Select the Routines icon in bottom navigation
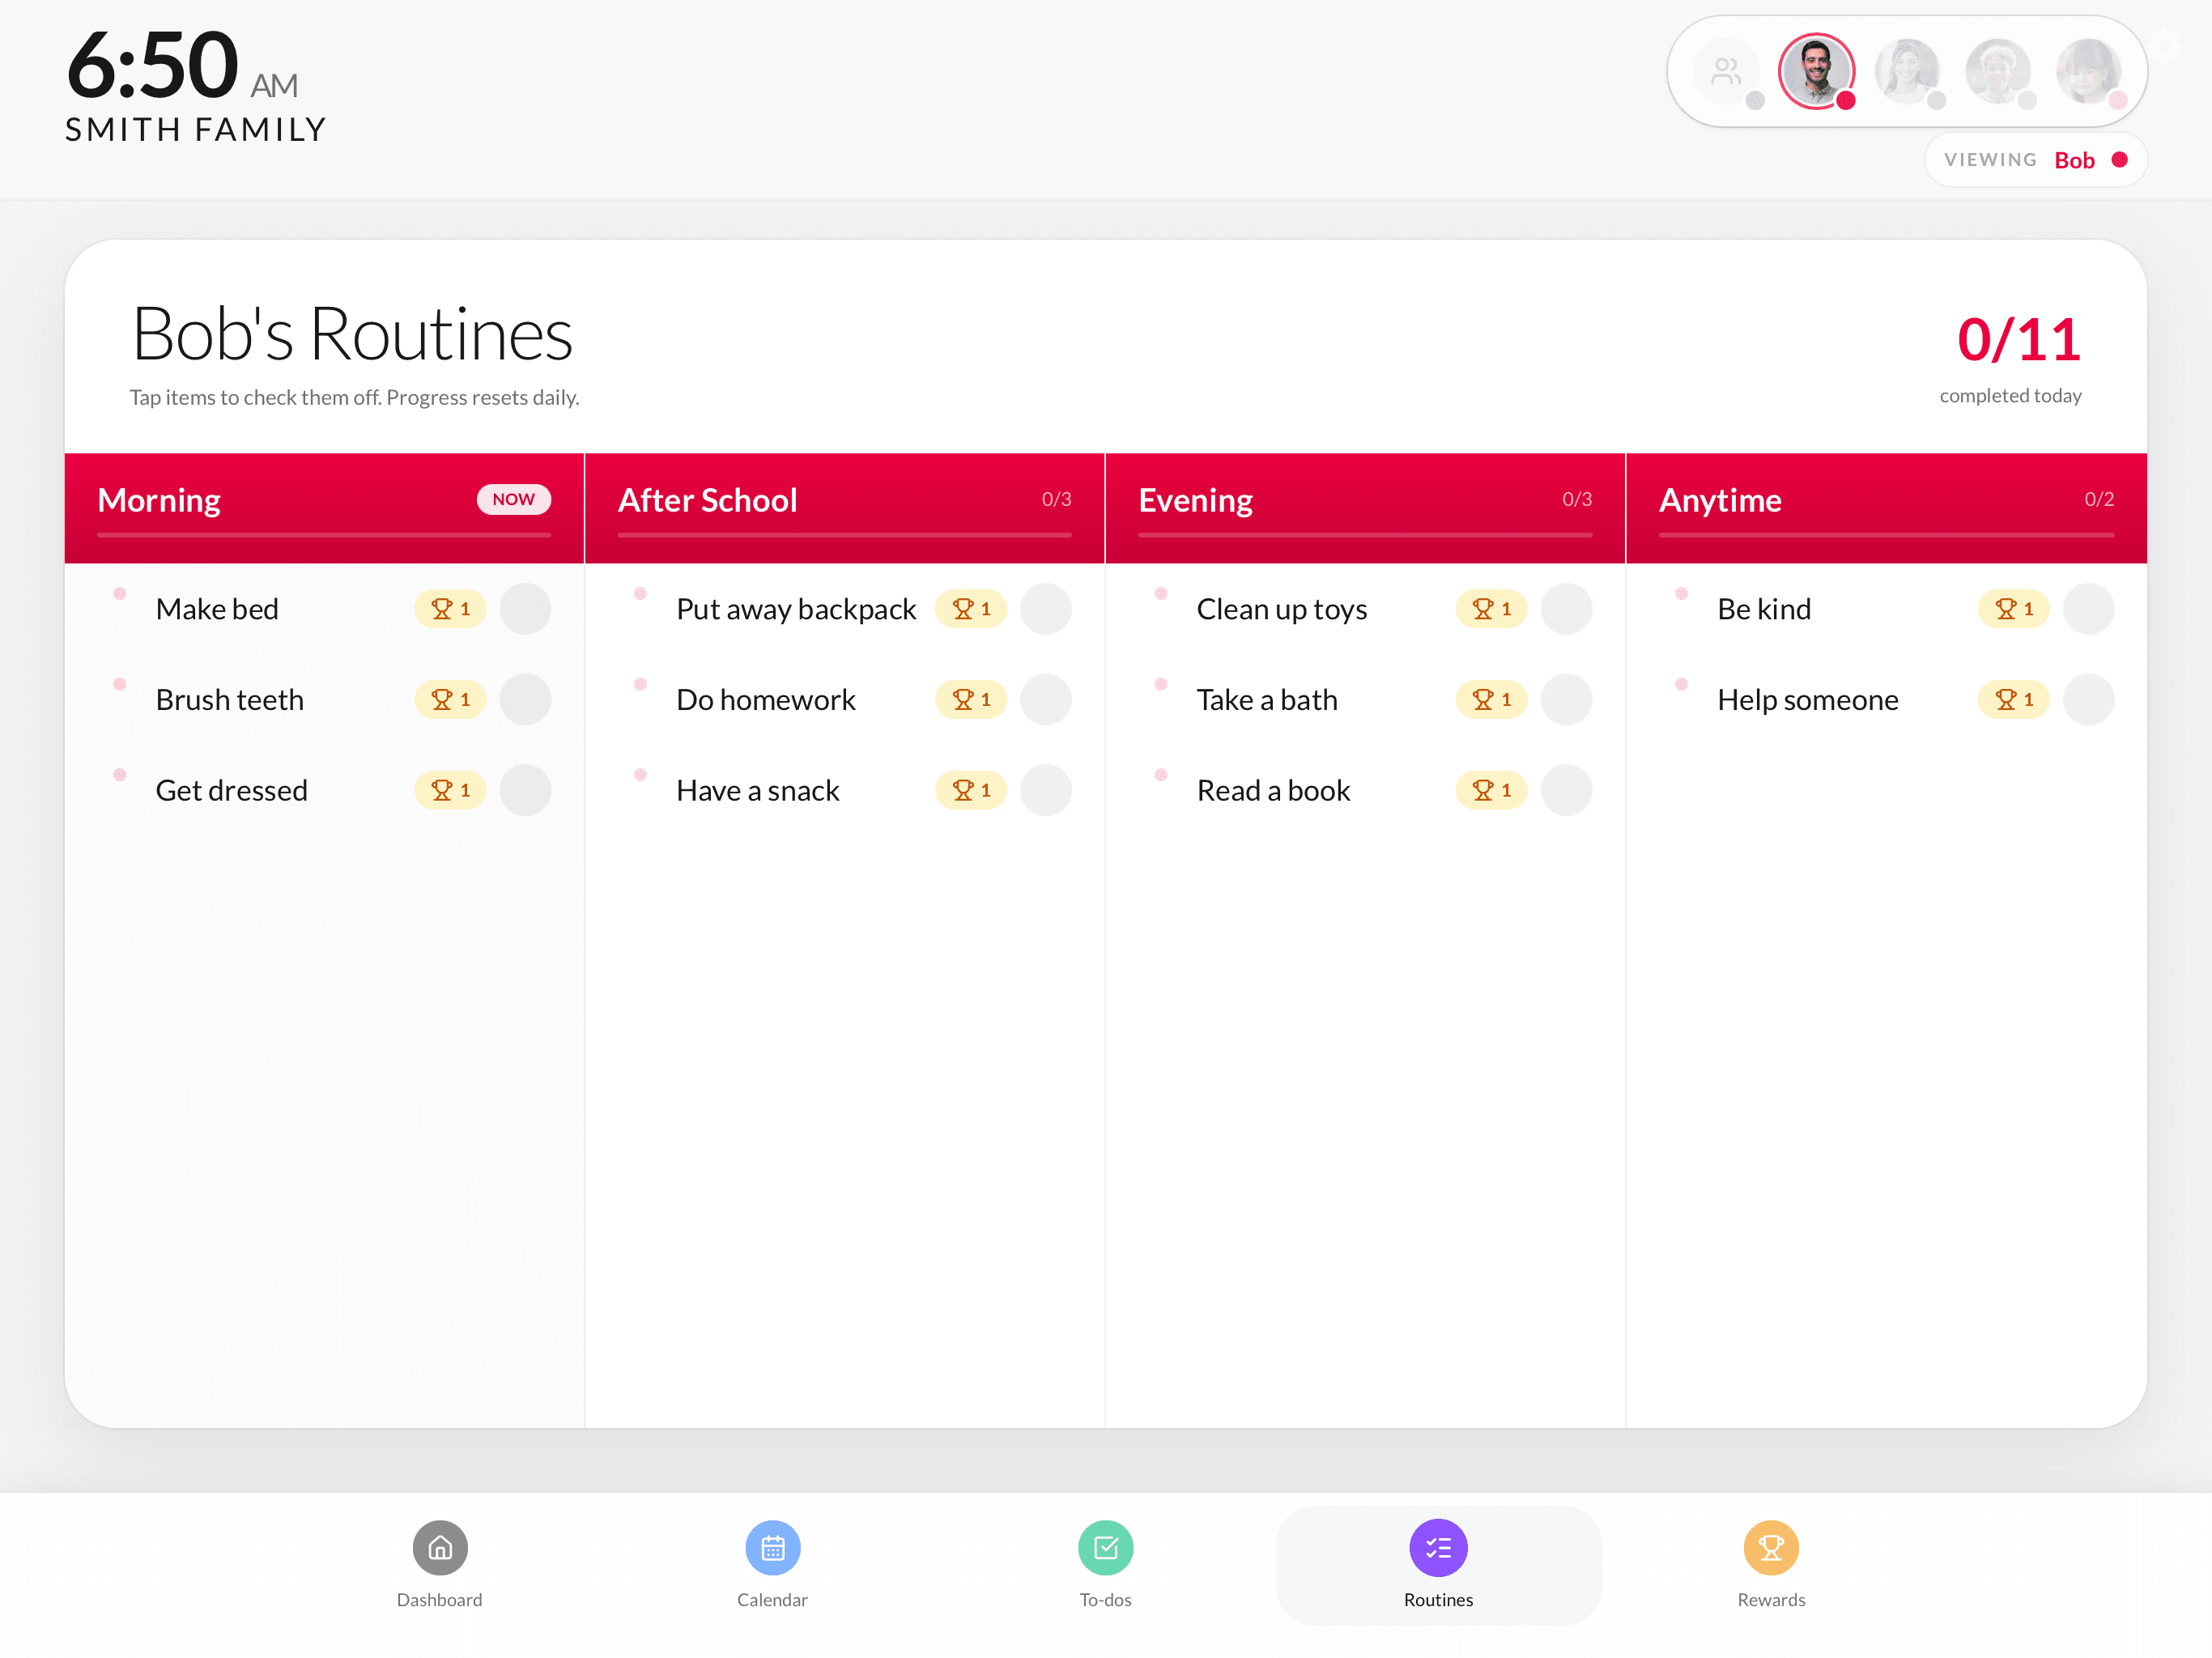 tap(1438, 1548)
